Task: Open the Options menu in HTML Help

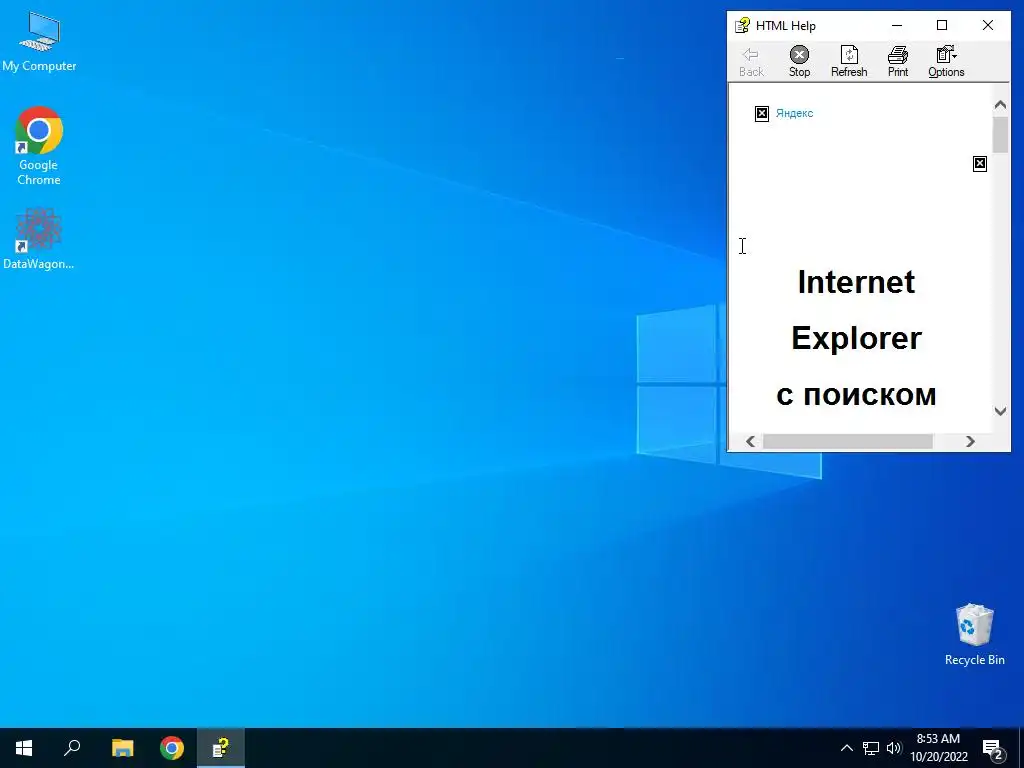Action: [946, 62]
